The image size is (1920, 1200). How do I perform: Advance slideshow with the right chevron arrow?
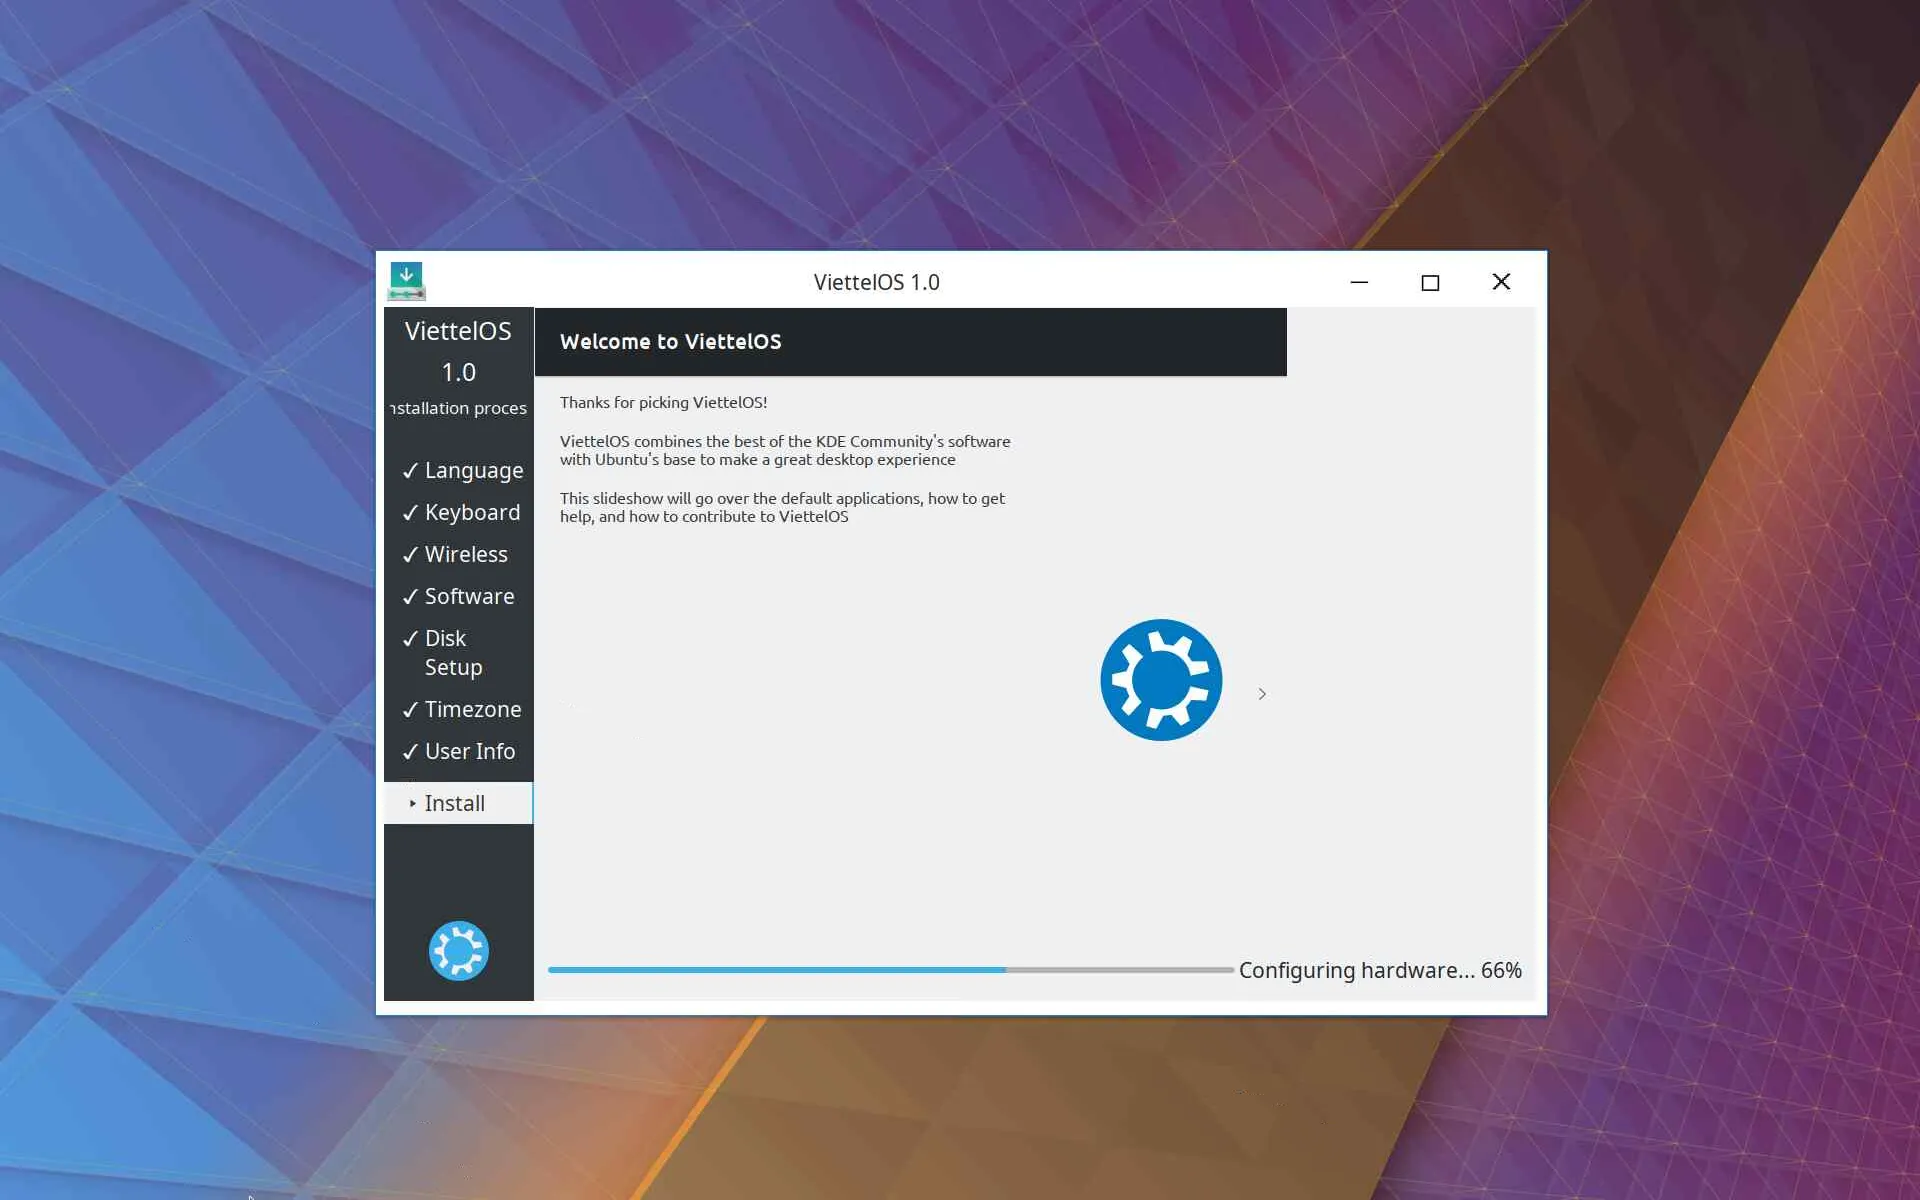[x=1262, y=694]
